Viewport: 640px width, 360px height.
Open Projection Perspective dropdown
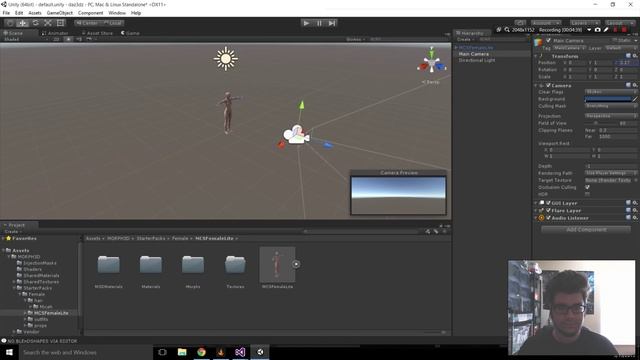611,116
